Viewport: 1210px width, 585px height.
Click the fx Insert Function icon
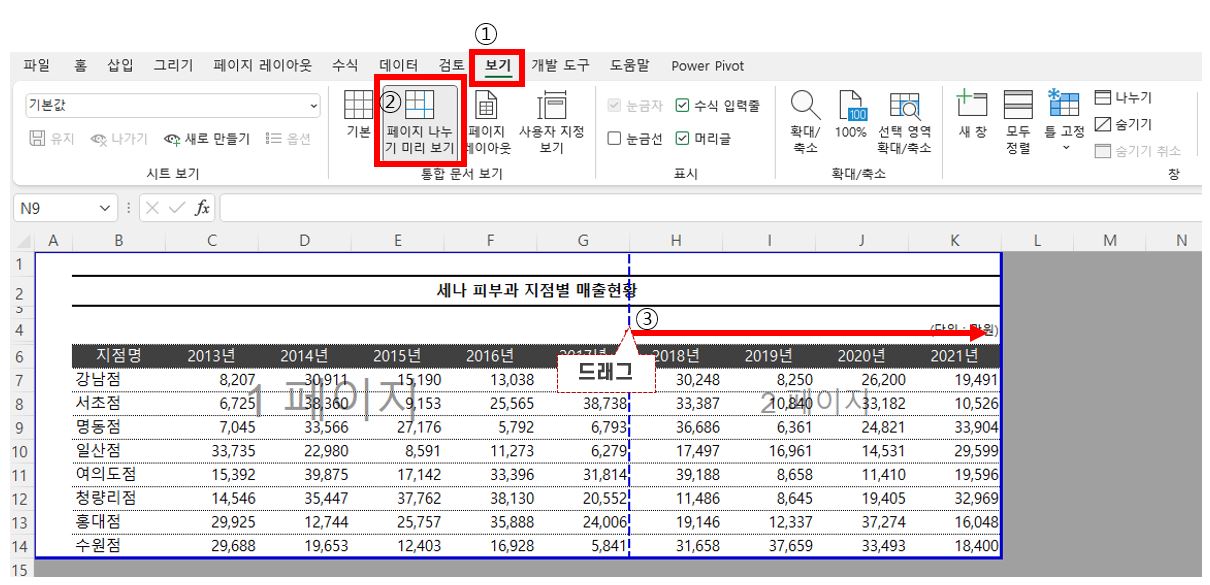(x=202, y=208)
